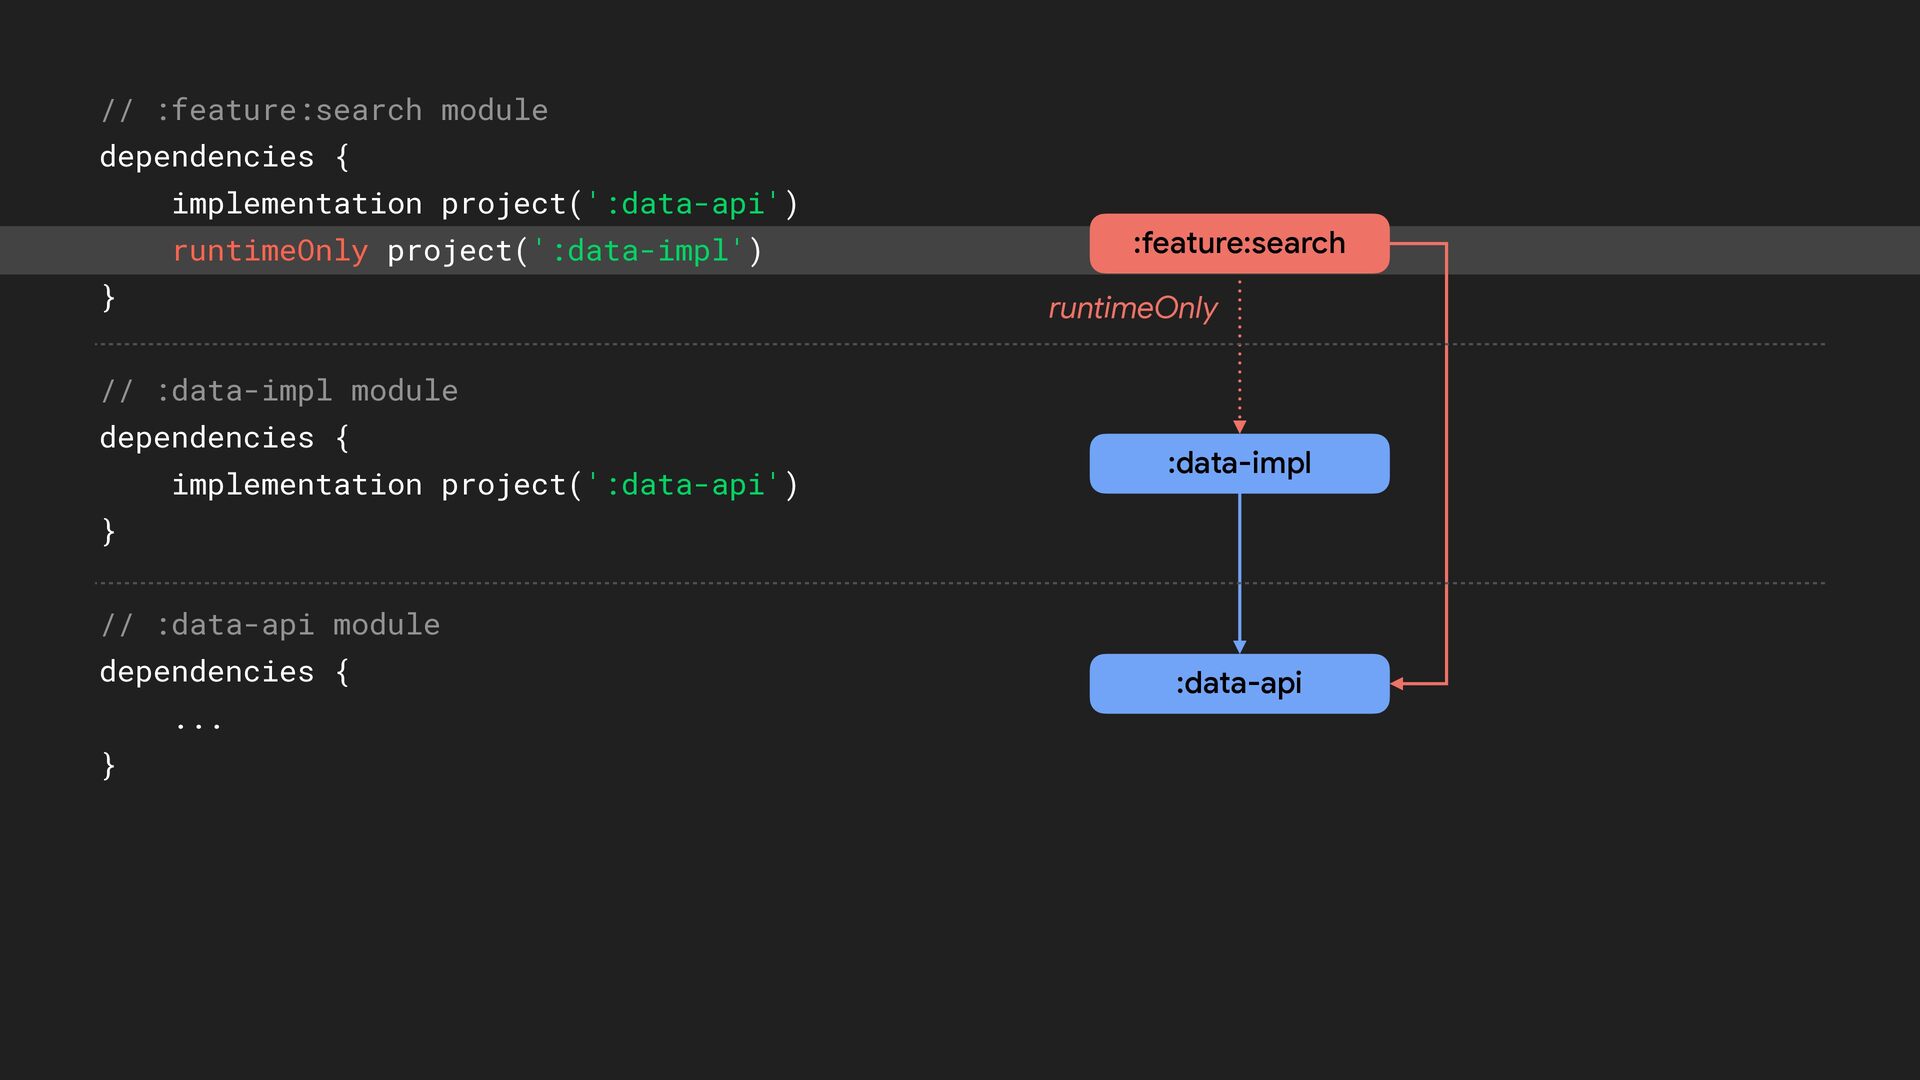Viewport: 1920px width, 1080px height.
Task: Click the red runtimeOnly keyword in code
Action: click(x=270, y=251)
